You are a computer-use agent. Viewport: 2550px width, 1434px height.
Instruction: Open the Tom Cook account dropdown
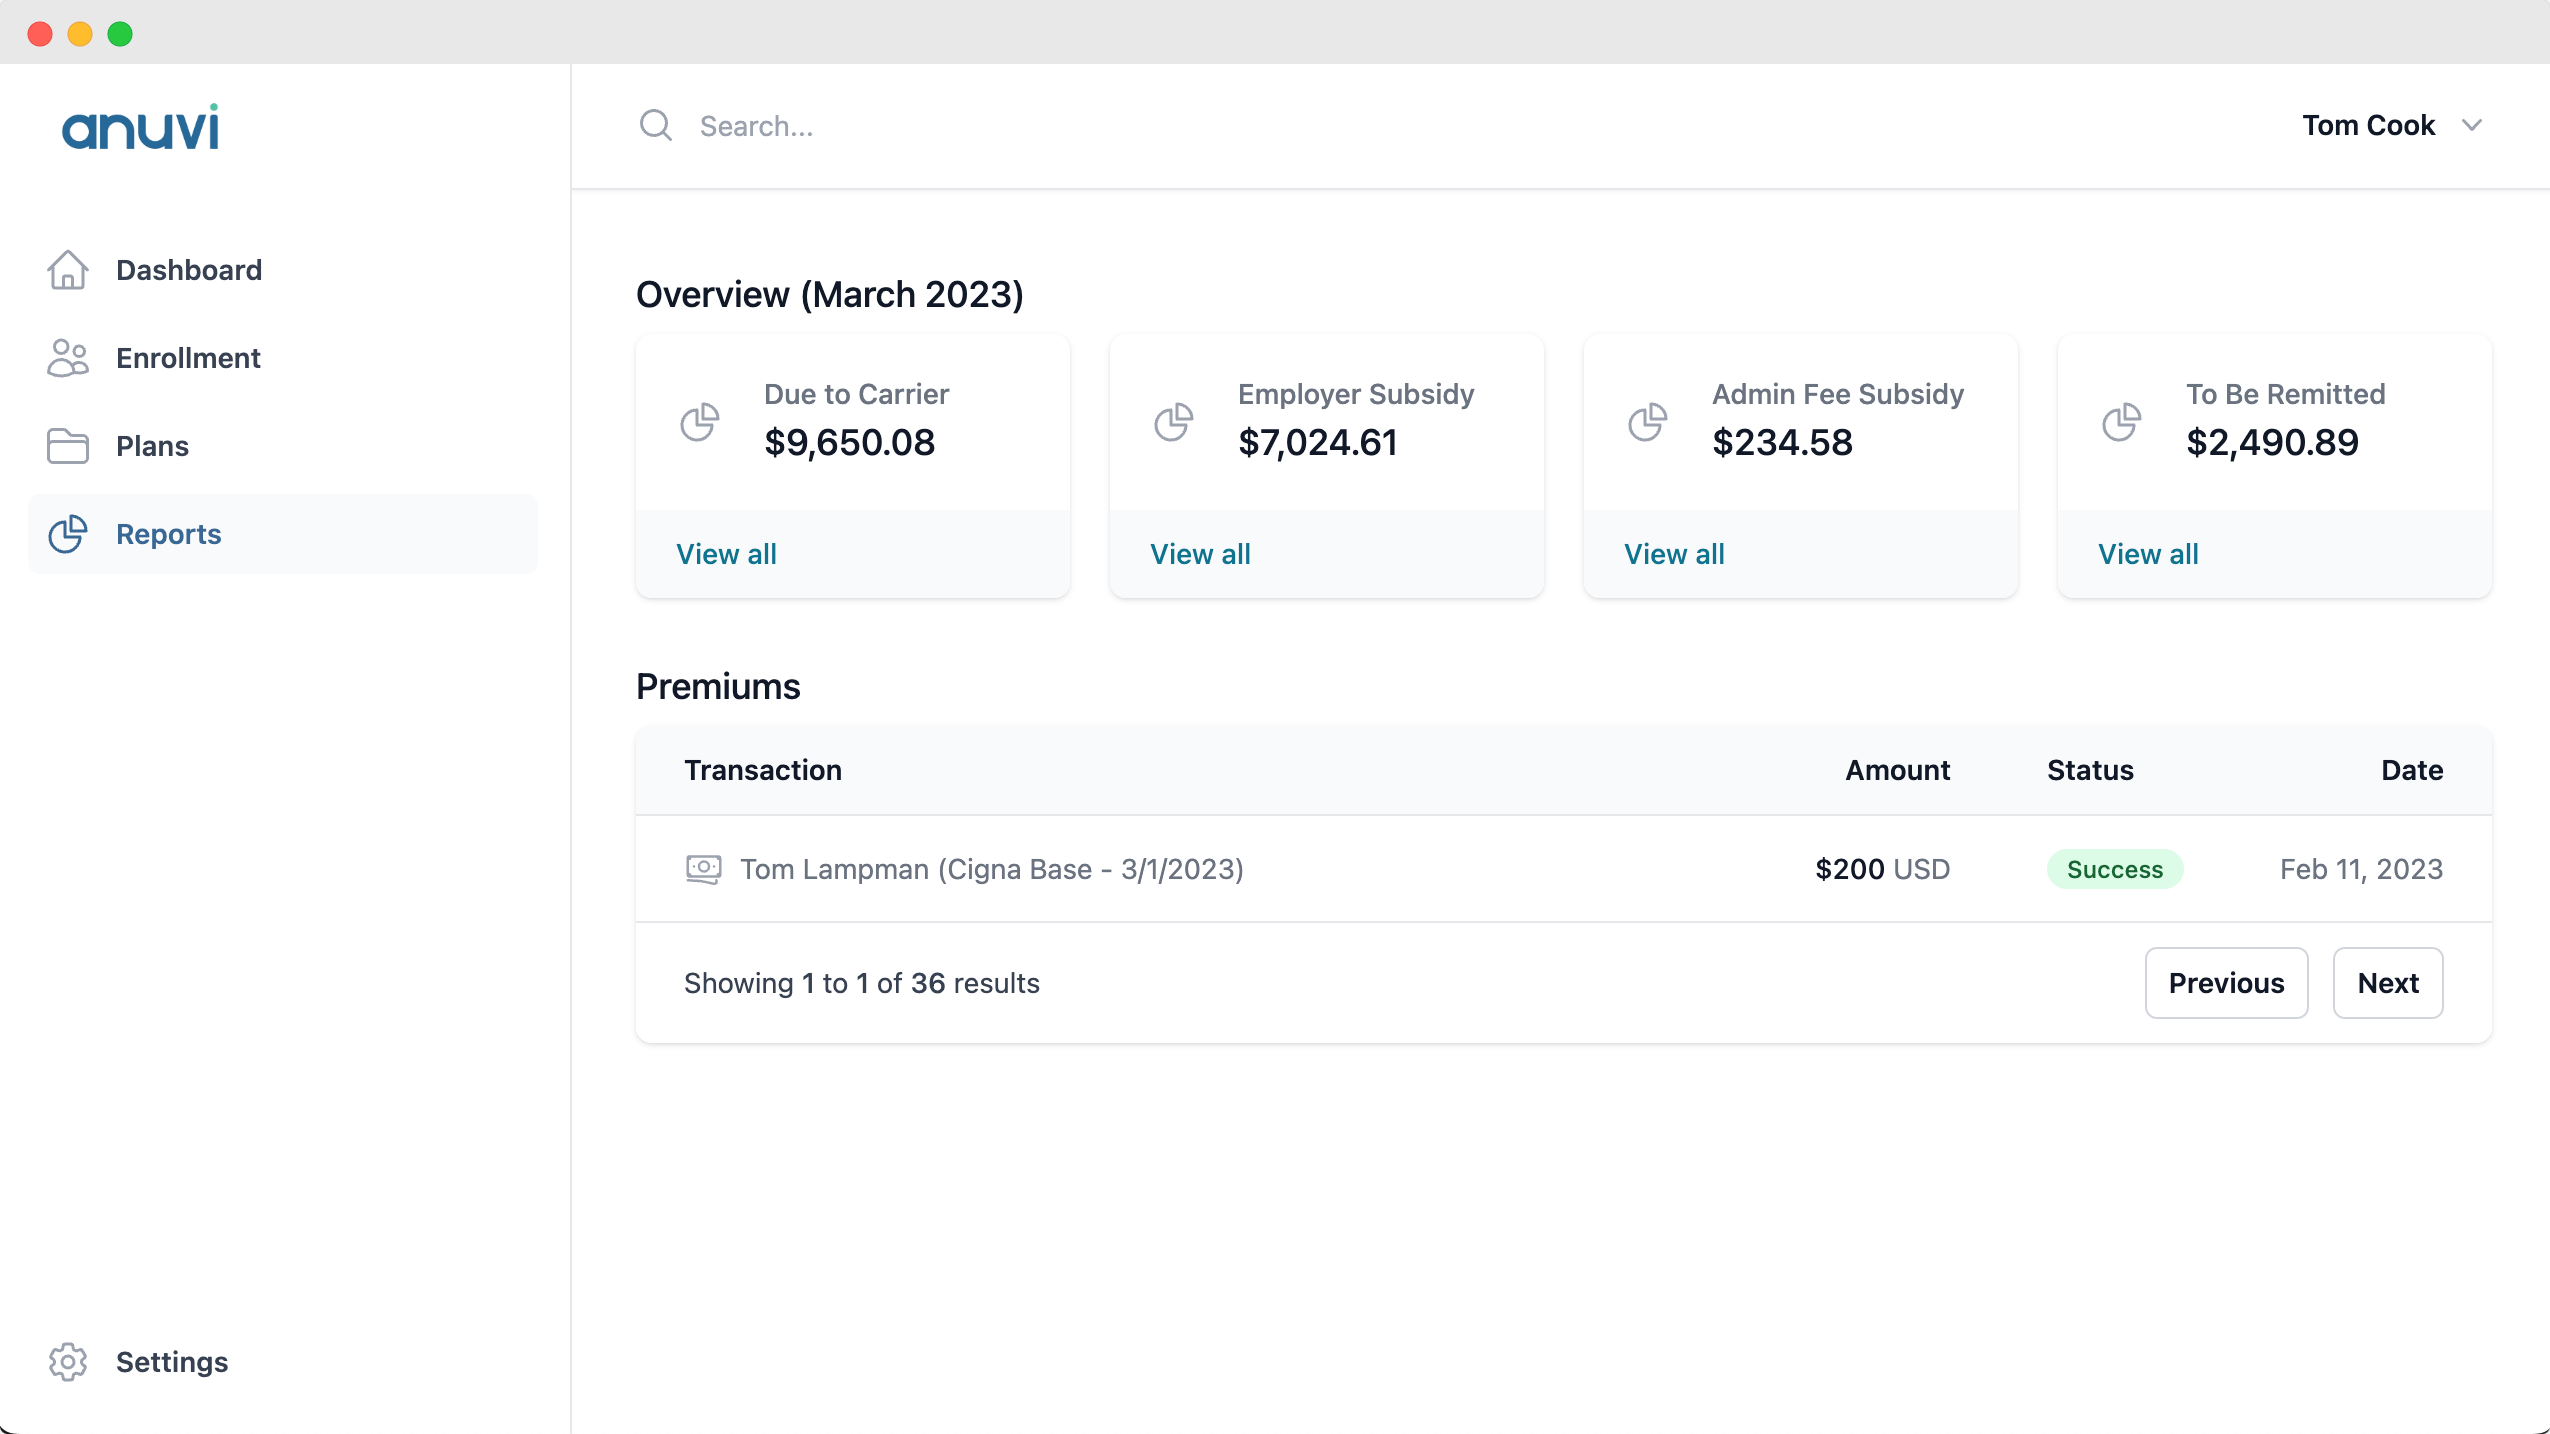click(x=2368, y=126)
